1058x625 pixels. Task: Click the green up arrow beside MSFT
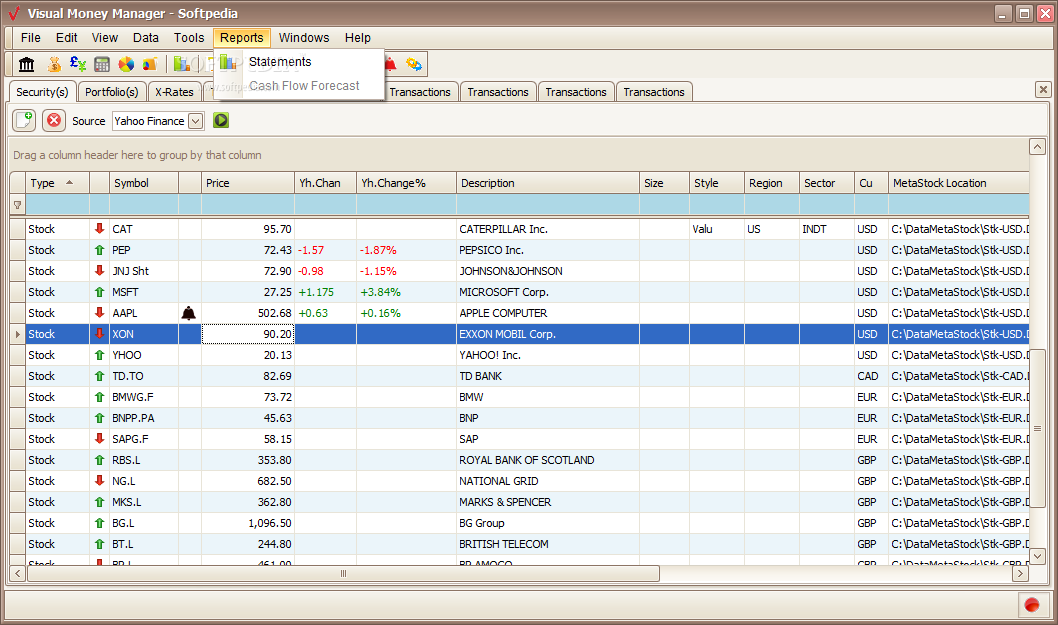(x=99, y=292)
